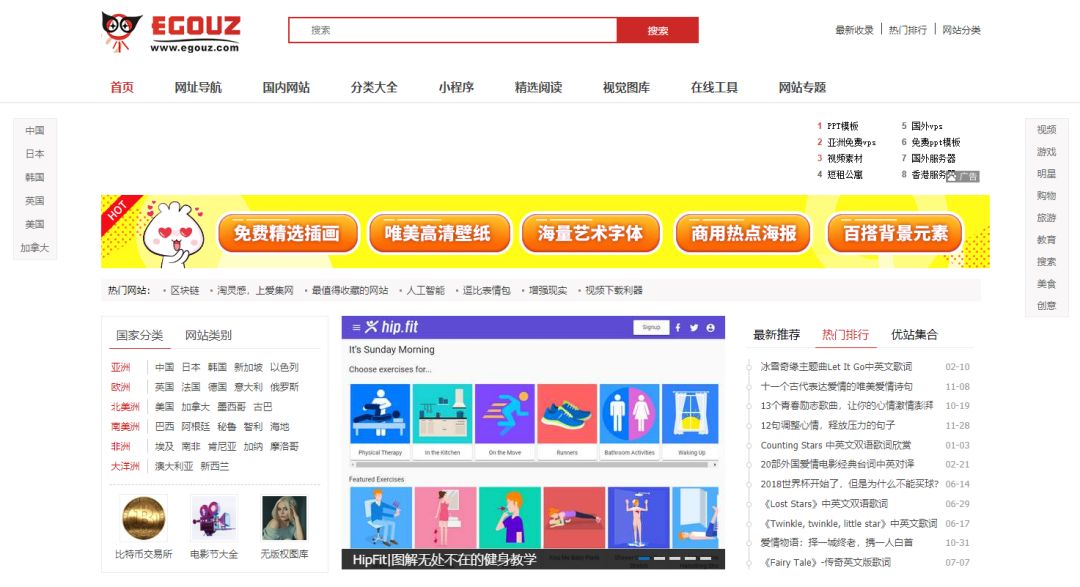The width and height of the screenshot is (1080, 587).
Task: Click the Twitter icon on hip.fit header
Action: tap(693, 327)
